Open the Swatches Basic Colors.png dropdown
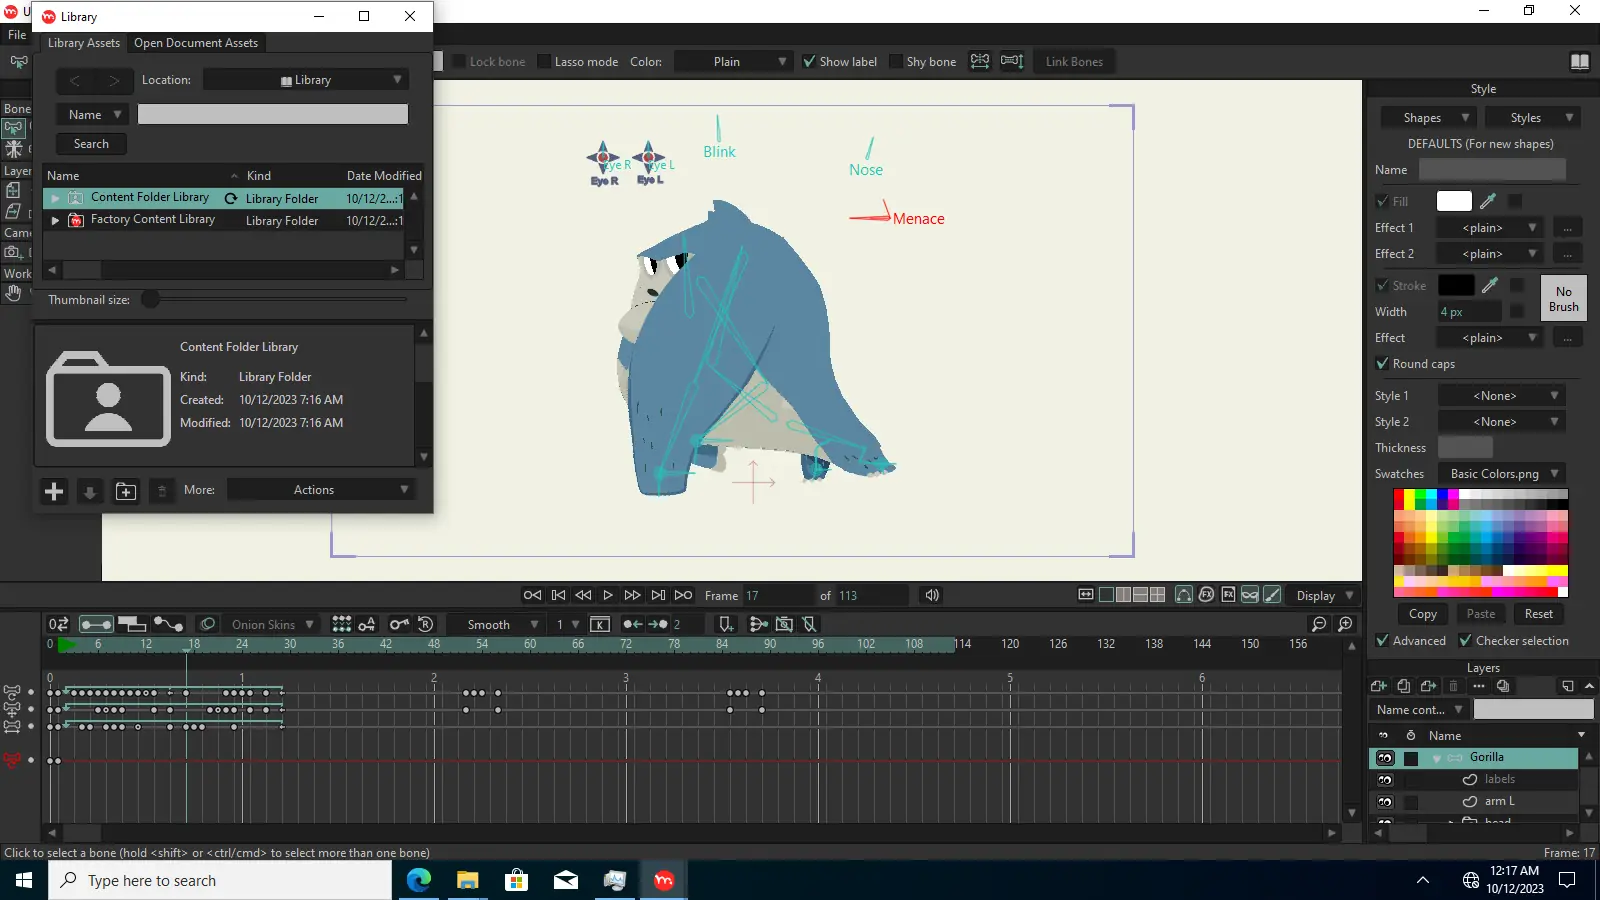The height and width of the screenshot is (900, 1600). 1501,474
